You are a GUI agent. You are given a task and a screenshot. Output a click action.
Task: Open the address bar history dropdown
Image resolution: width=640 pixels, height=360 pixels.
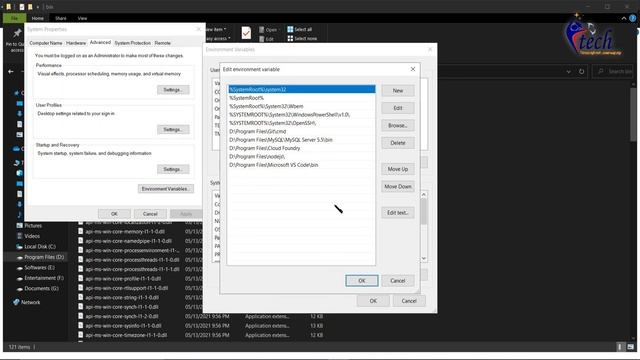[x=569, y=71]
